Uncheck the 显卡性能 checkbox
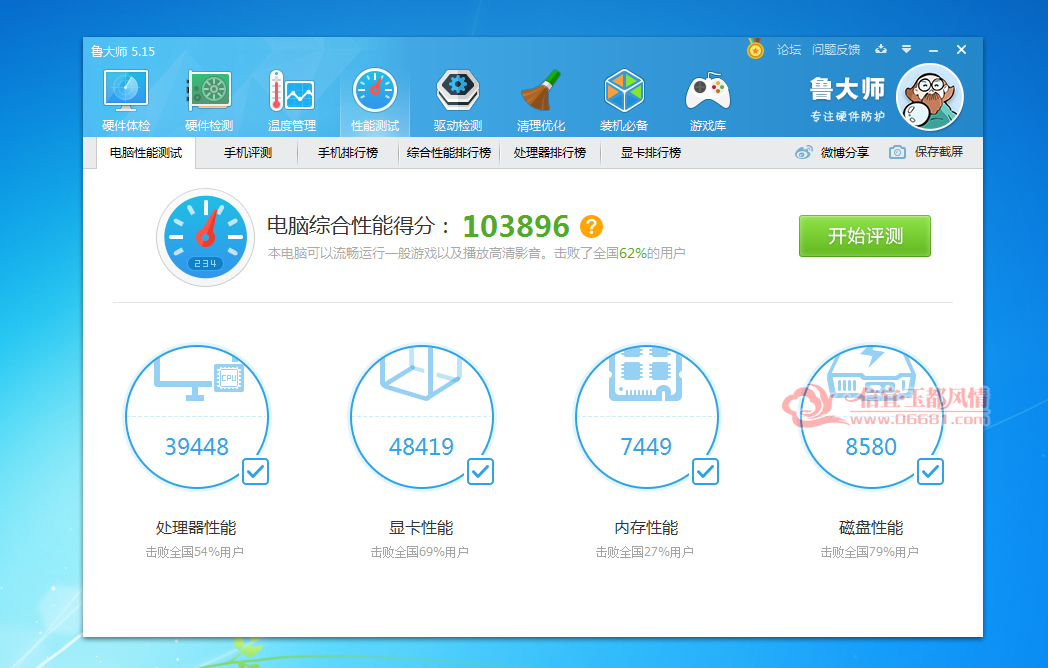This screenshot has height=668, width=1048. click(481, 471)
